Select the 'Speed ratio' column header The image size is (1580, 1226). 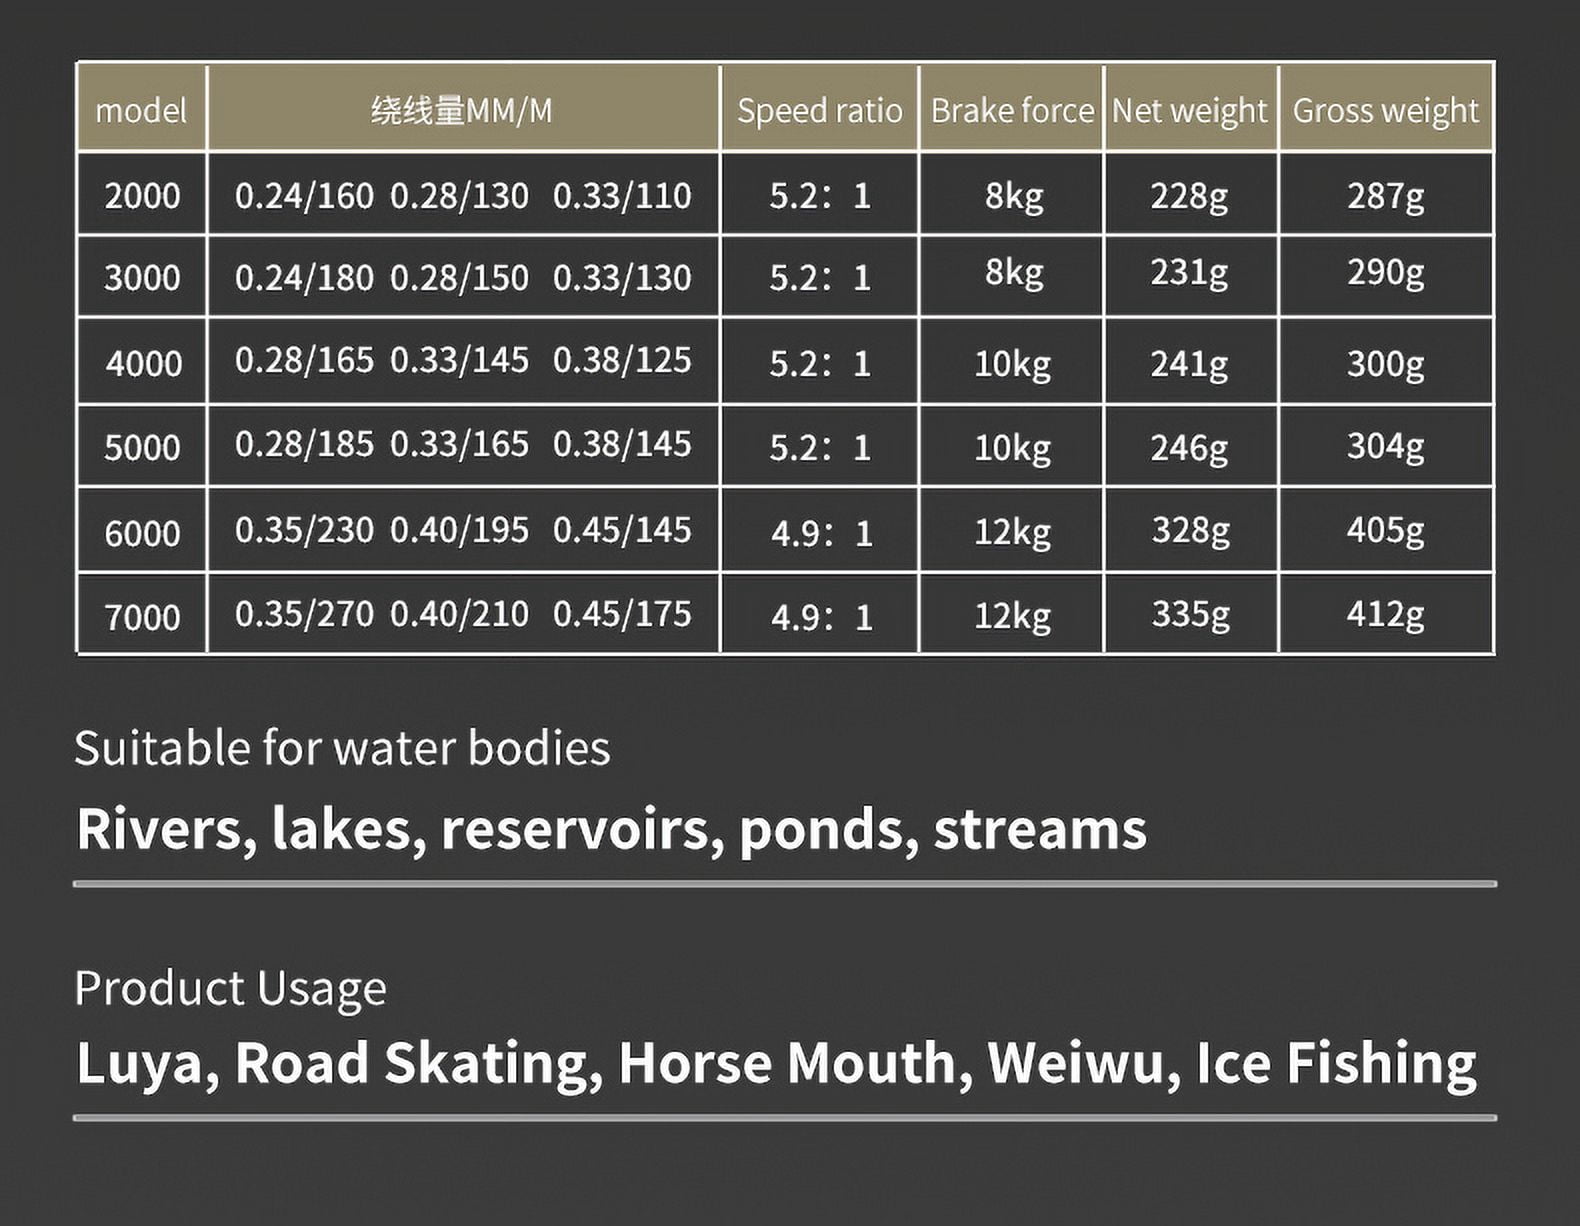pos(819,110)
